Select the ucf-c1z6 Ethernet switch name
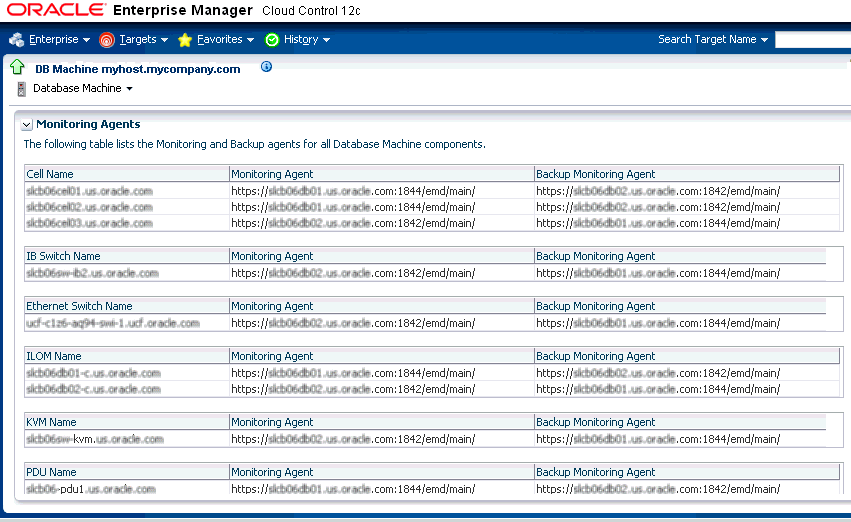Image resolution: width=851 pixels, height=522 pixels. 113,323
